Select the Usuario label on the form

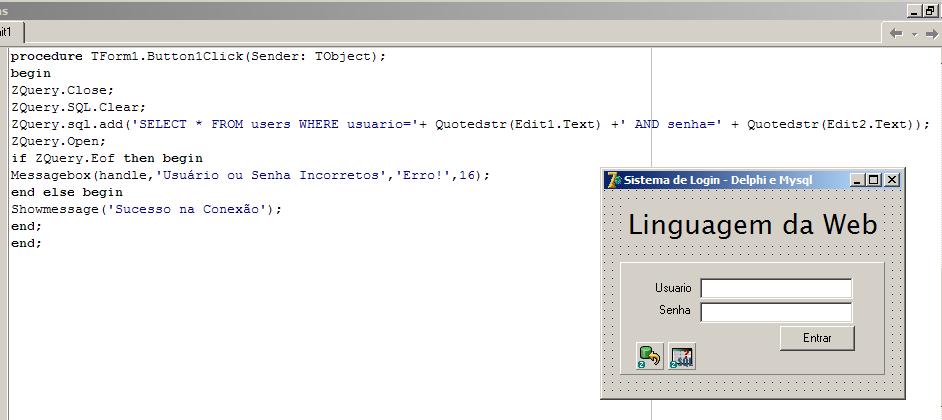(673, 288)
